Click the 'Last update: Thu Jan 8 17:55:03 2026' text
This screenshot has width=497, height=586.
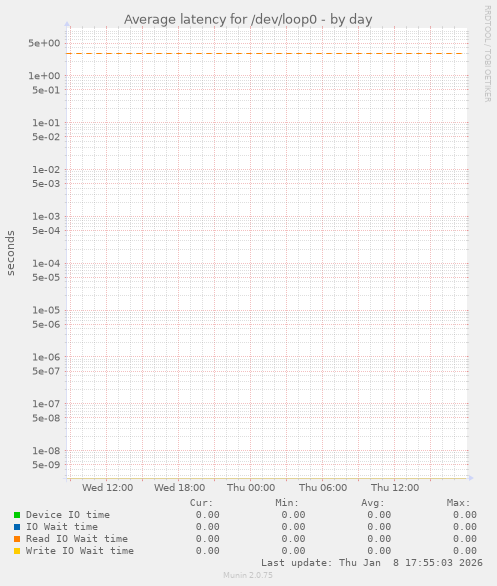pyautogui.click(x=372, y=563)
